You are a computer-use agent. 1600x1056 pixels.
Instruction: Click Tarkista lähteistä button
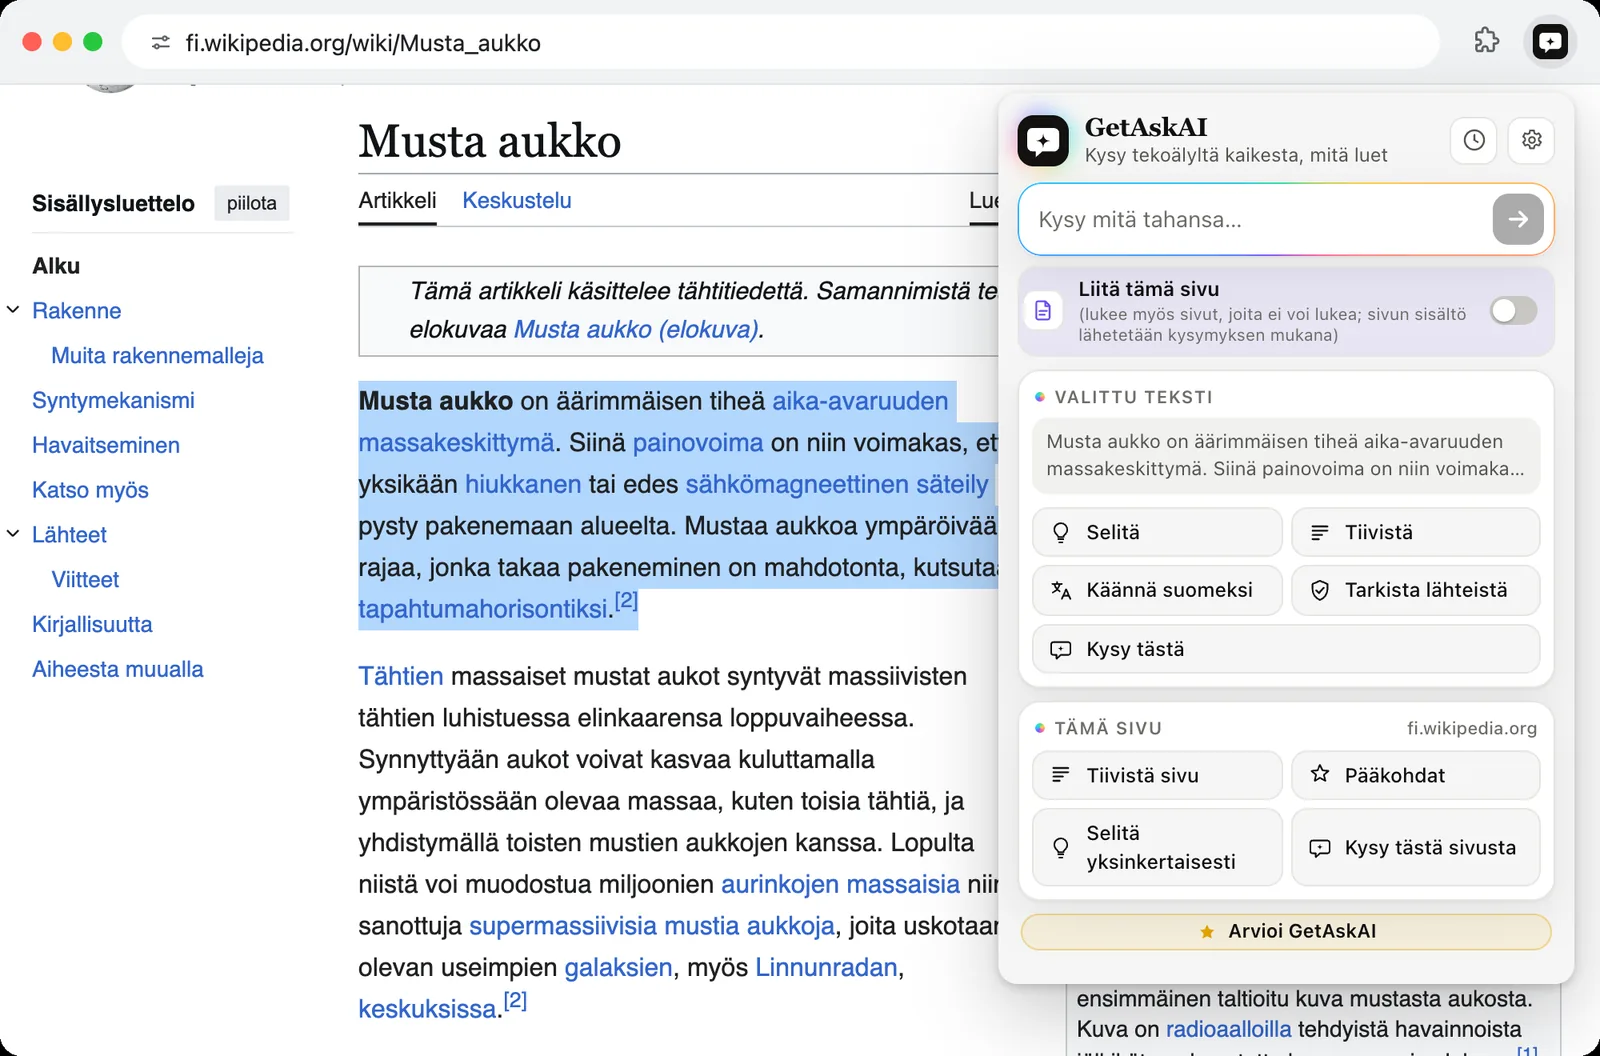(x=1415, y=590)
